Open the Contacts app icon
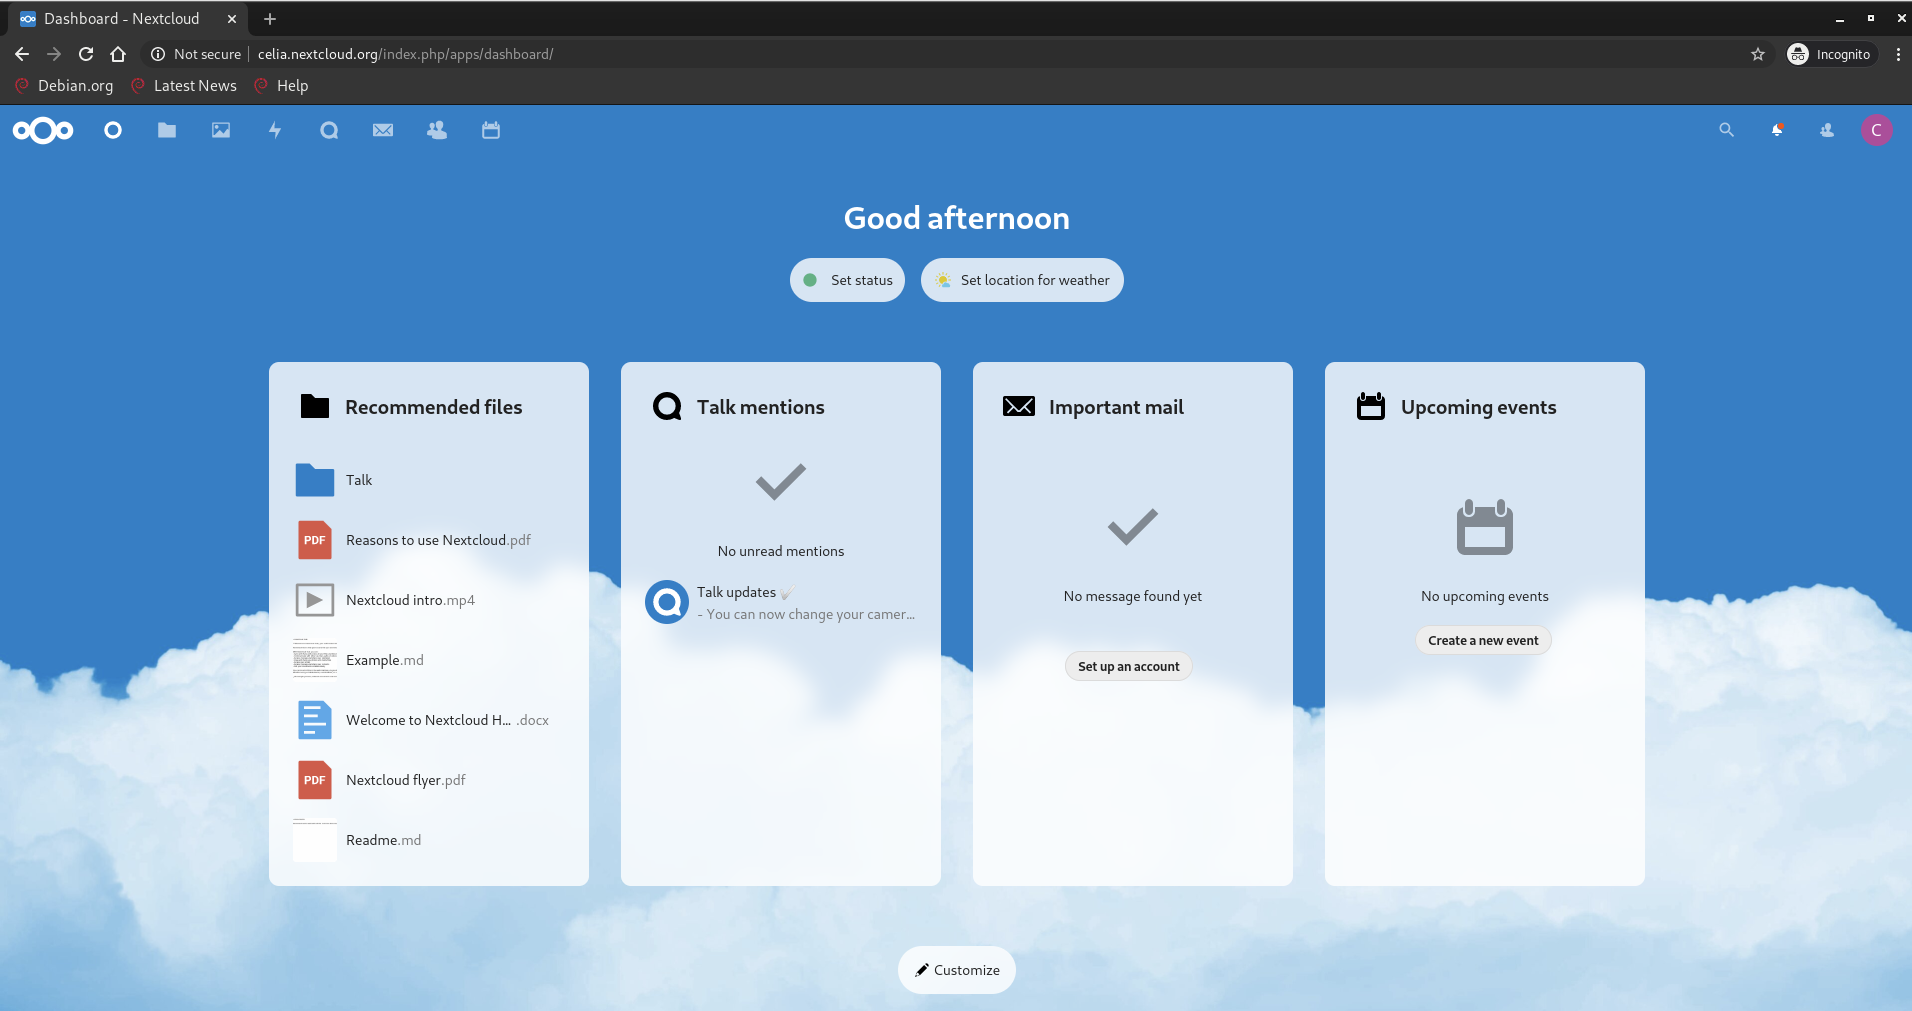This screenshot has height=1011, width=1912. point(437,130)
